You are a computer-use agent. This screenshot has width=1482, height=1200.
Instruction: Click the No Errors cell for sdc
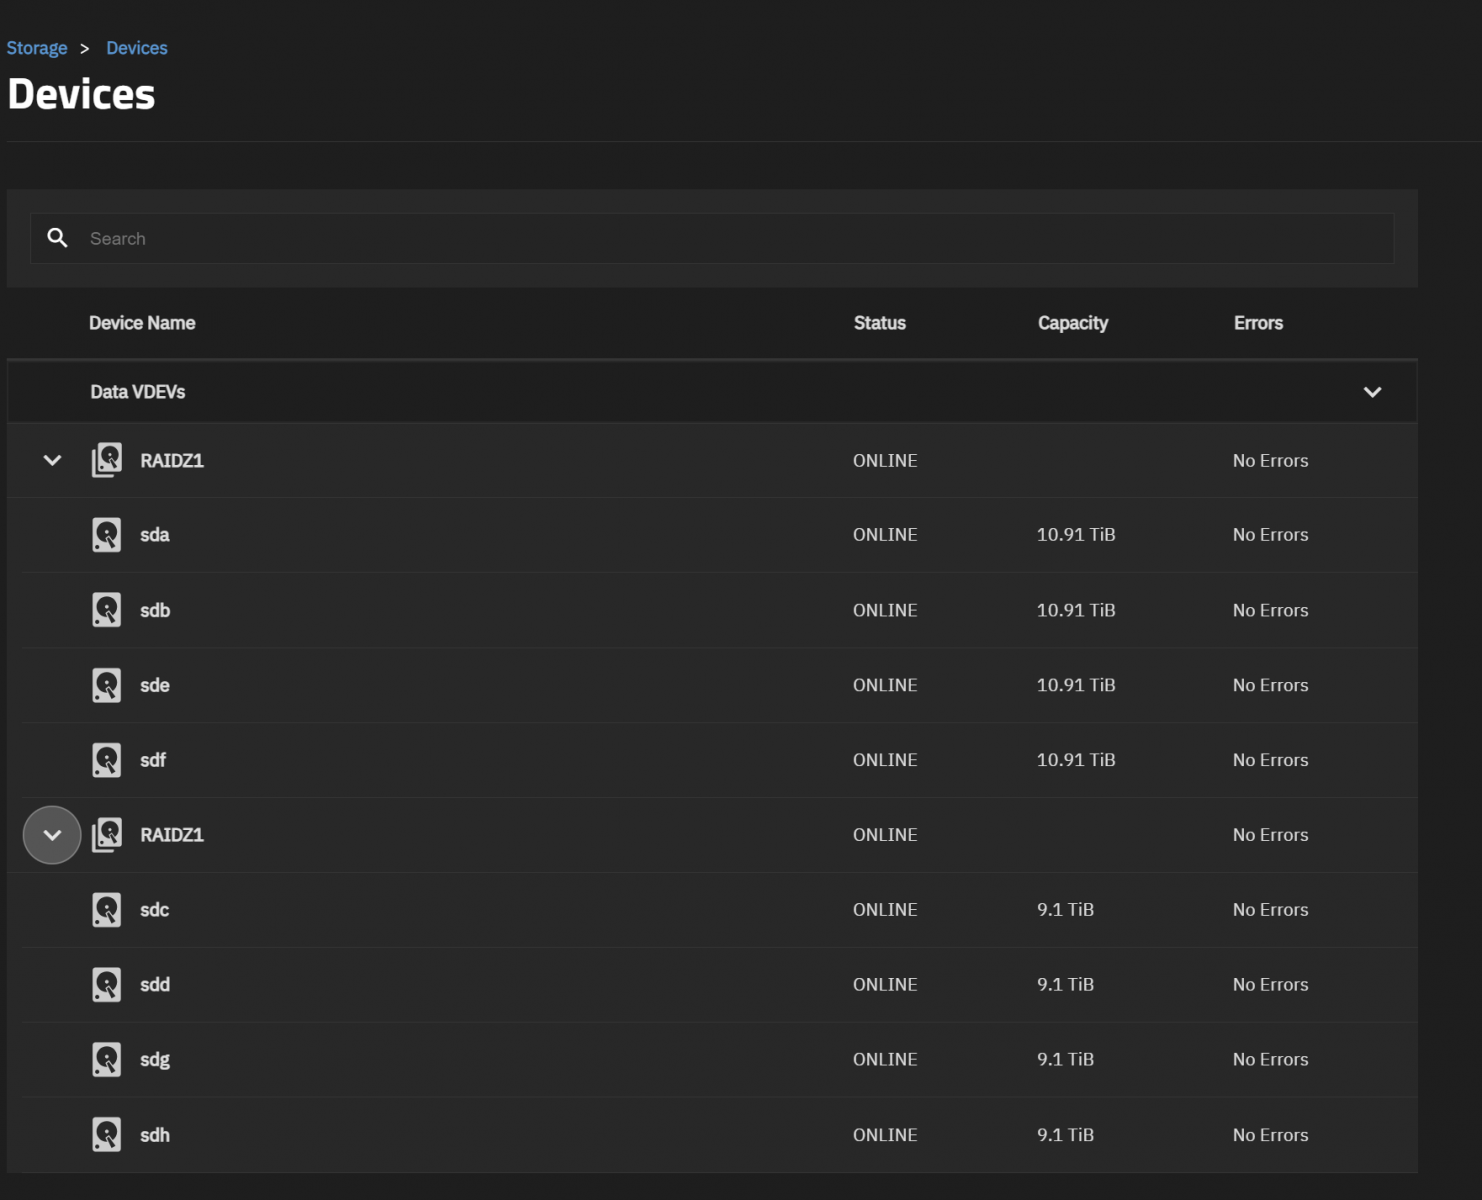point(1271,910)
